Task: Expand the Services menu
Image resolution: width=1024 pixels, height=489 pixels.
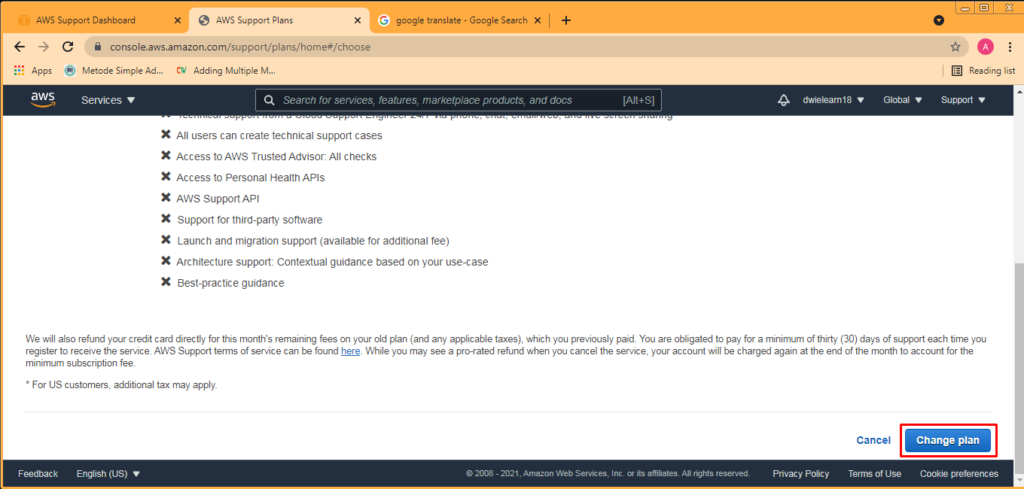Action: coord(108,101)
